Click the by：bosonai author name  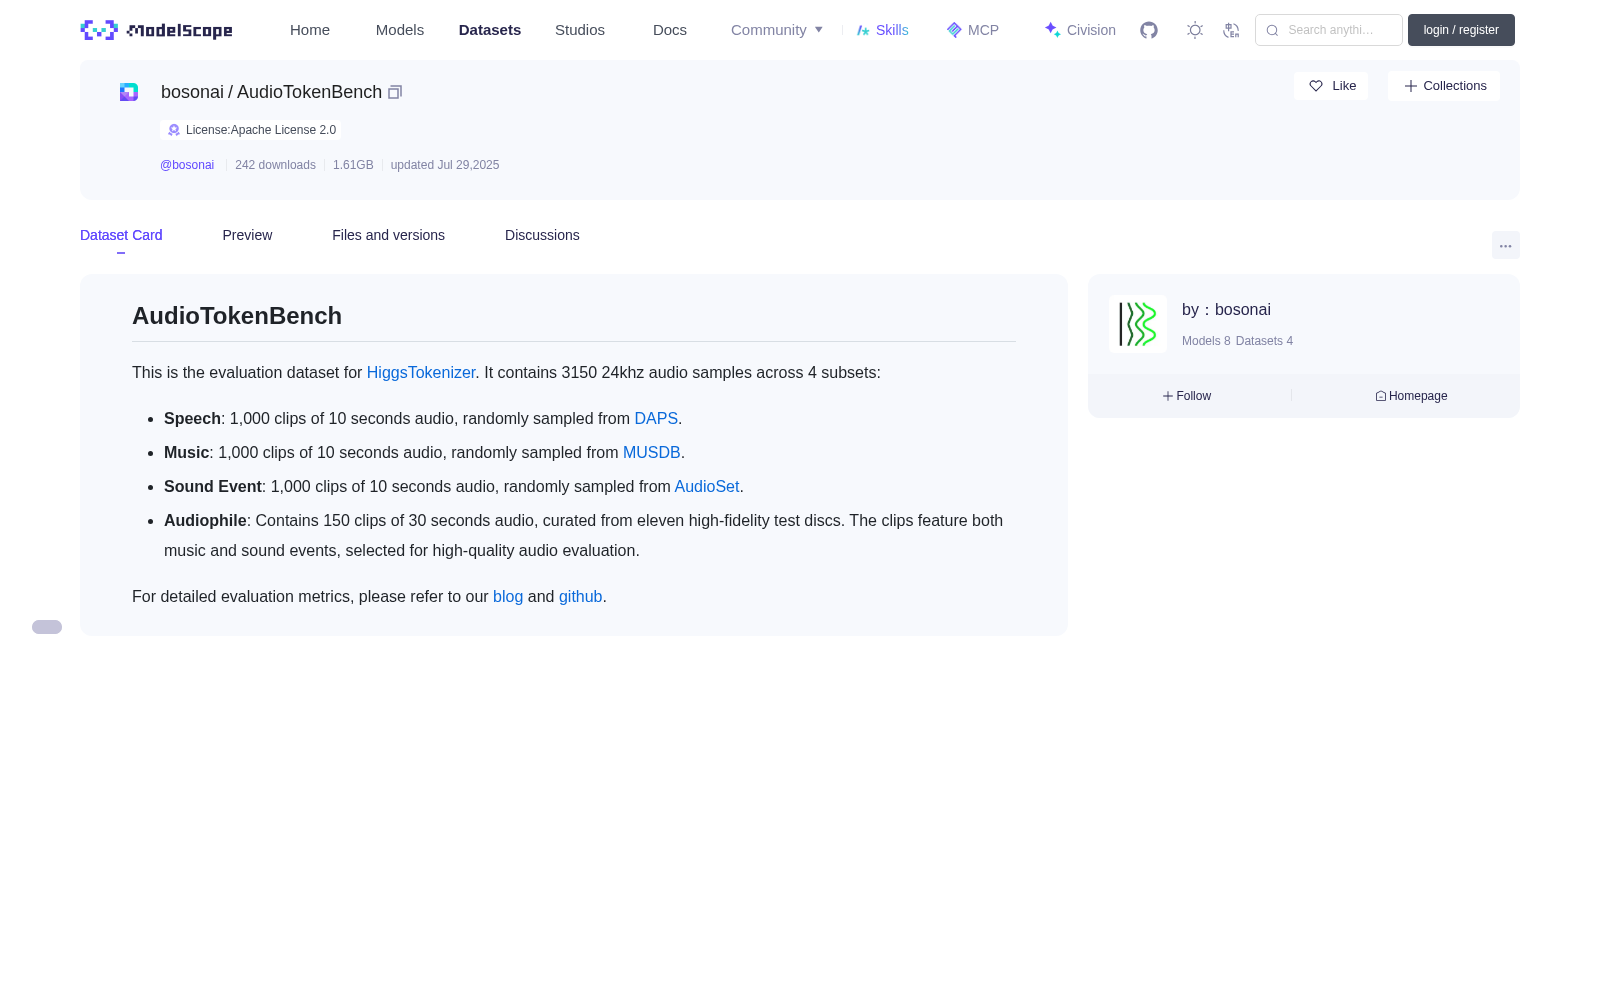coord(1226,310)
